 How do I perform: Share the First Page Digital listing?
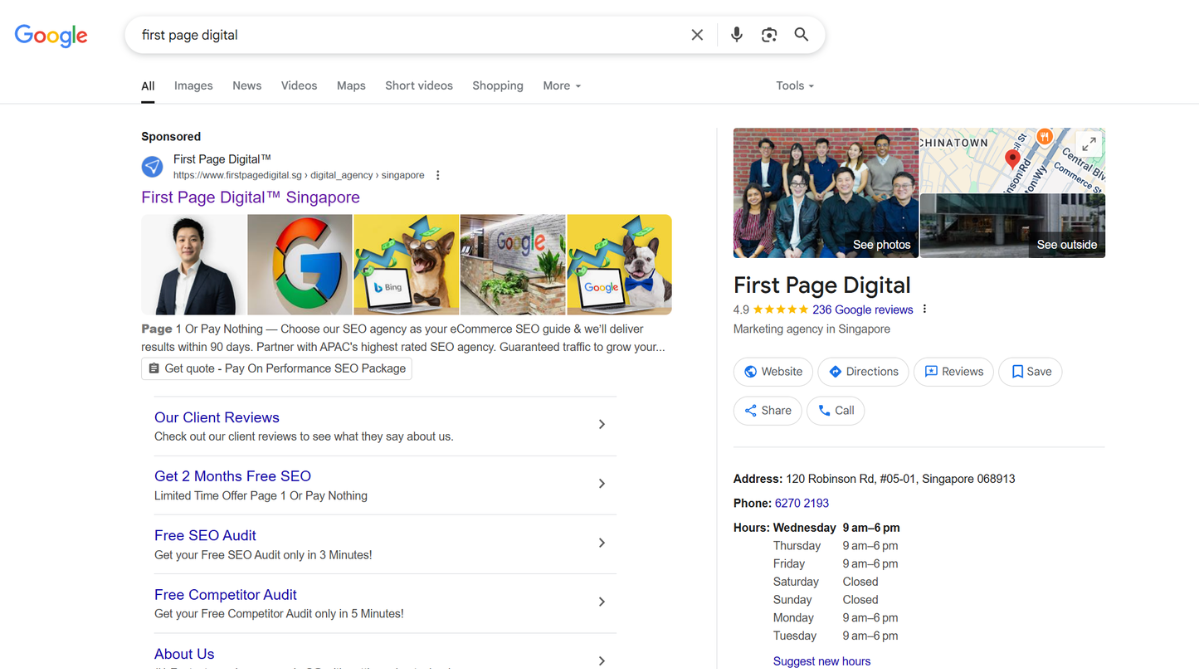pos(768,411)
